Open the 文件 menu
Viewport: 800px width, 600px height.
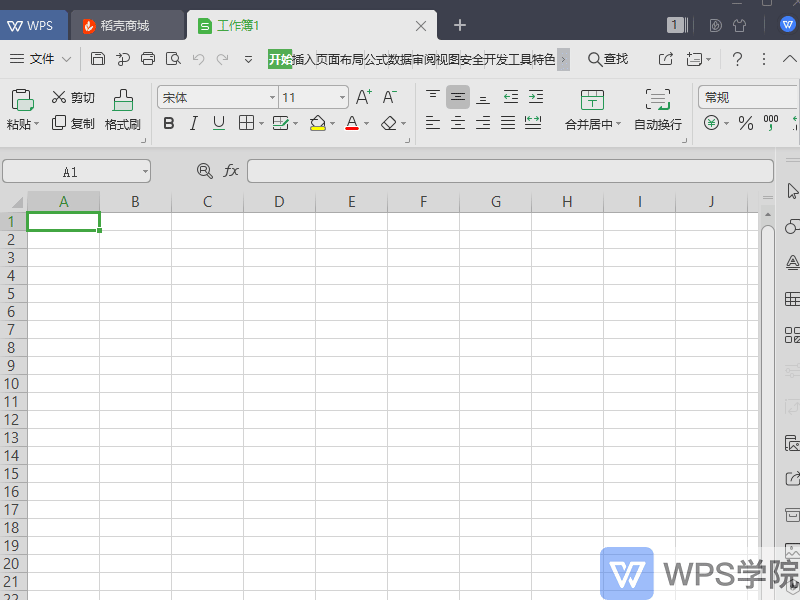click(41, 59)
